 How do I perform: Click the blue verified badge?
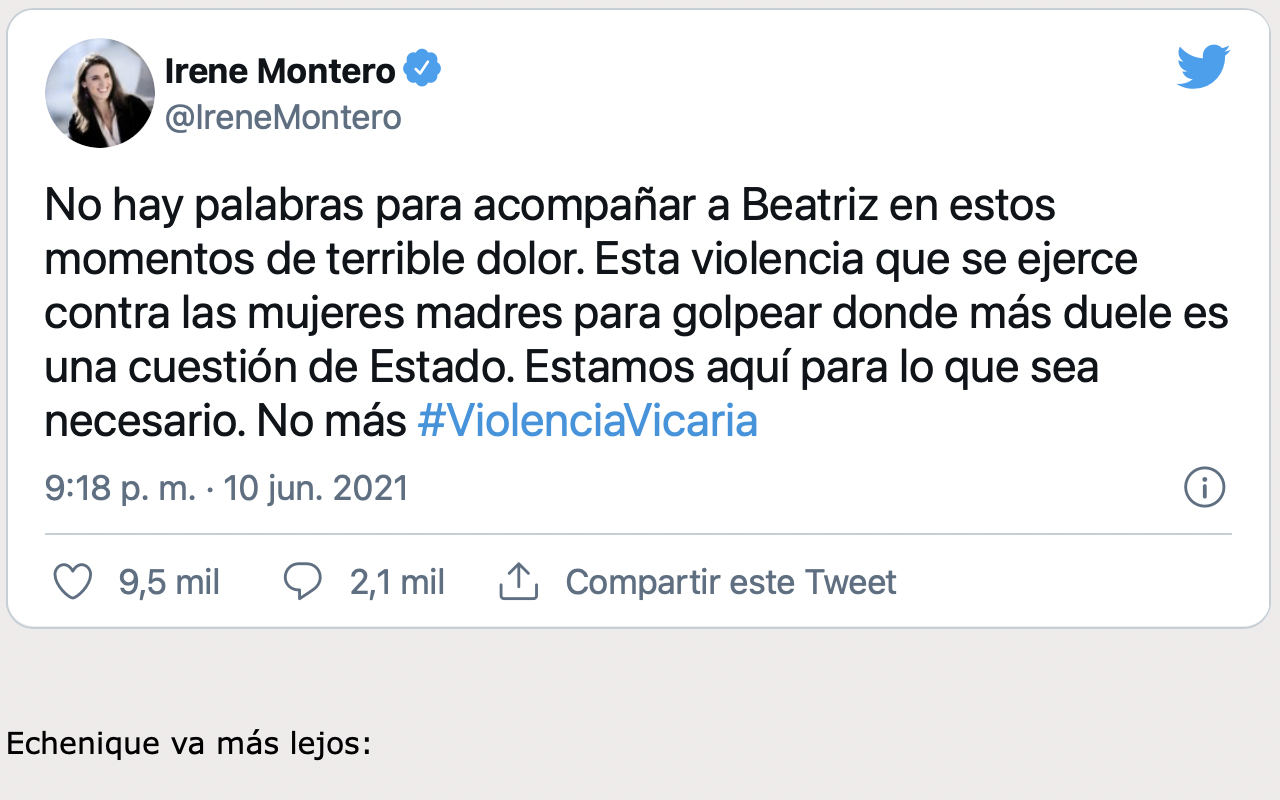(x=422, y=70)
